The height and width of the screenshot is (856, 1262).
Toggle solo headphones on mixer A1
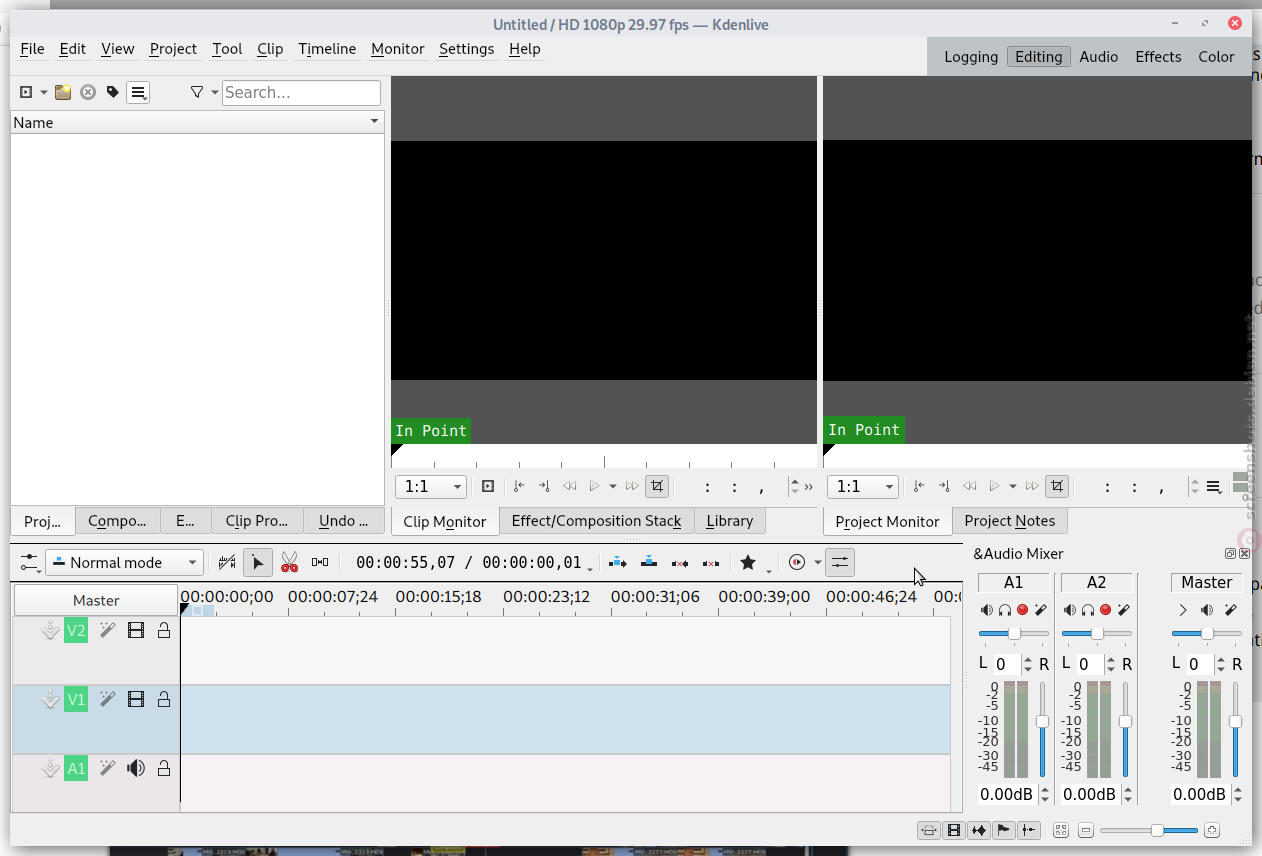click(1005, 610)
